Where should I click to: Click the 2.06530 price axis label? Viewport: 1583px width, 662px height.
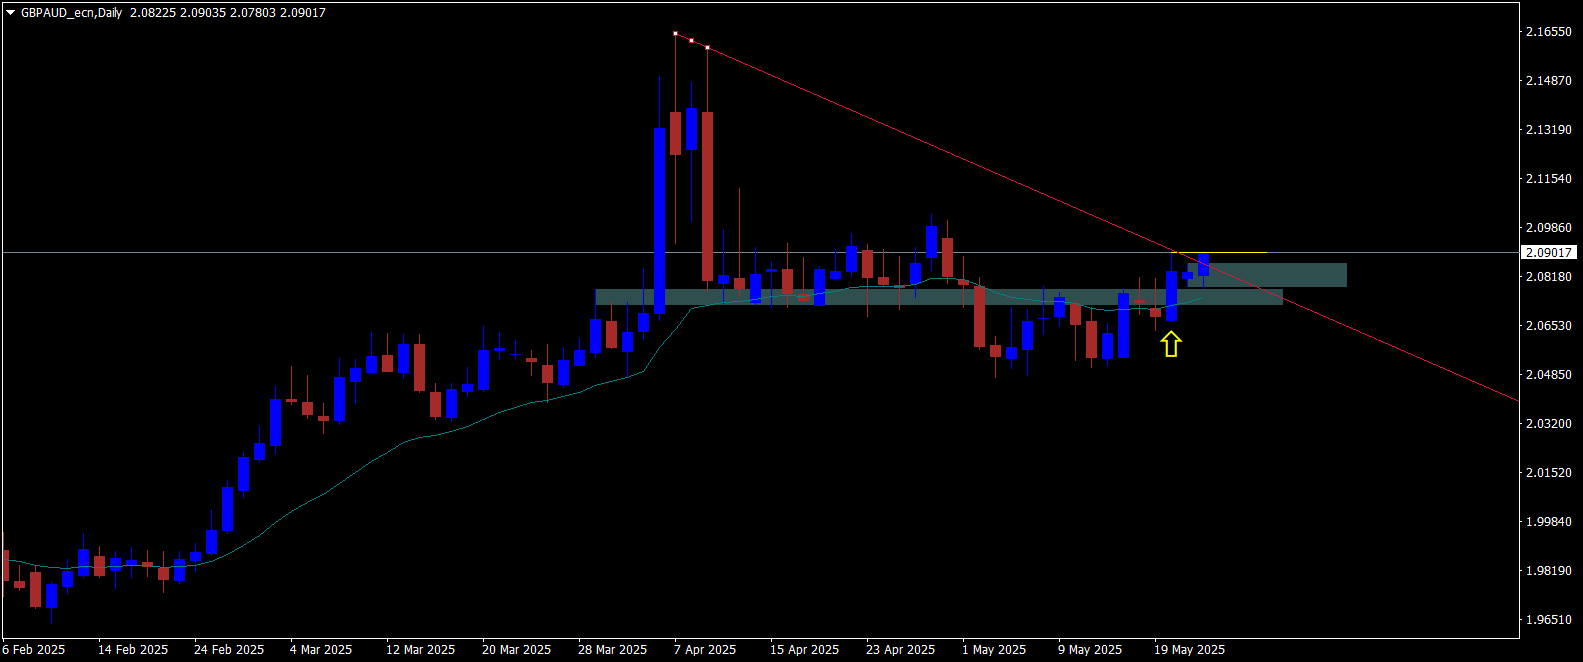coord(1548,326)
